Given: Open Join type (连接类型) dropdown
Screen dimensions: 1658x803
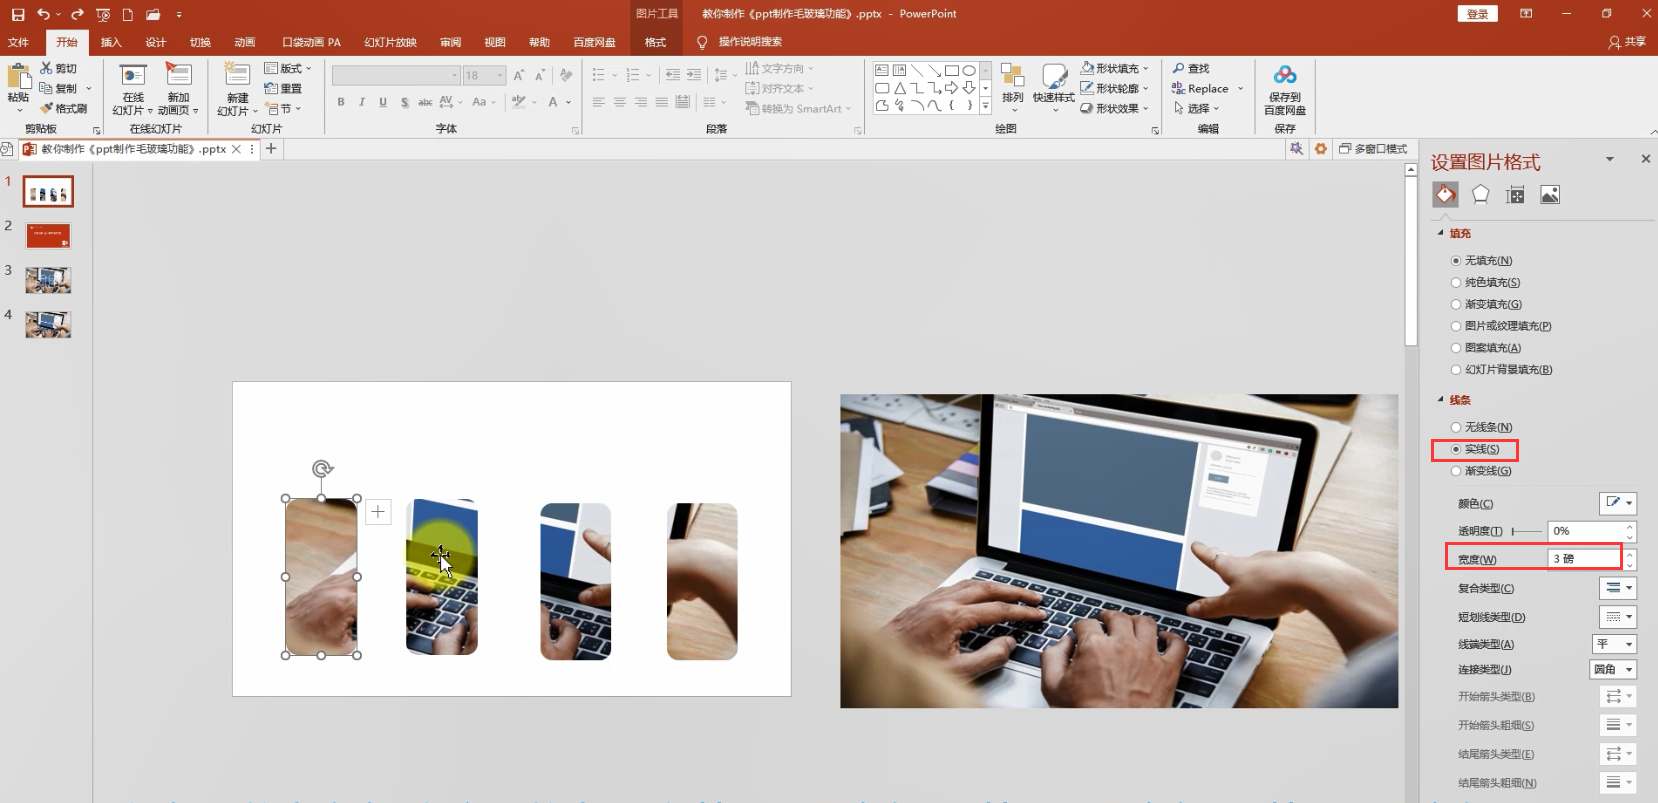Looking at the screenshot, I should pos(1613,669).
